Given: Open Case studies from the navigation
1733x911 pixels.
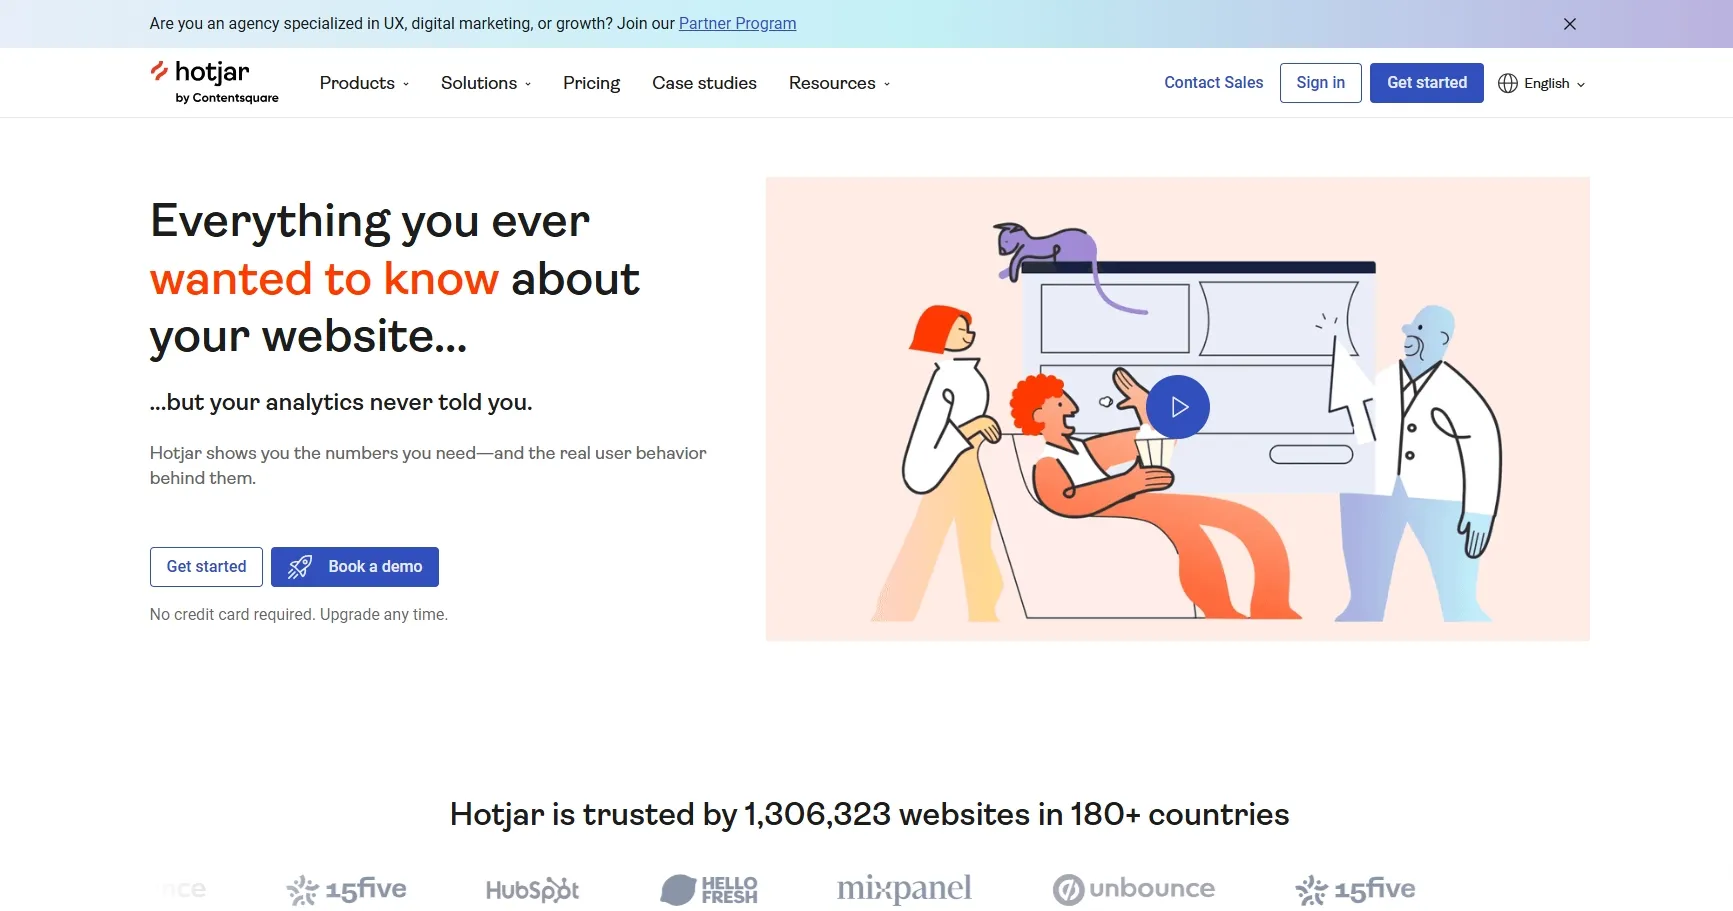Looking at the screenshot, I should 704,83.
